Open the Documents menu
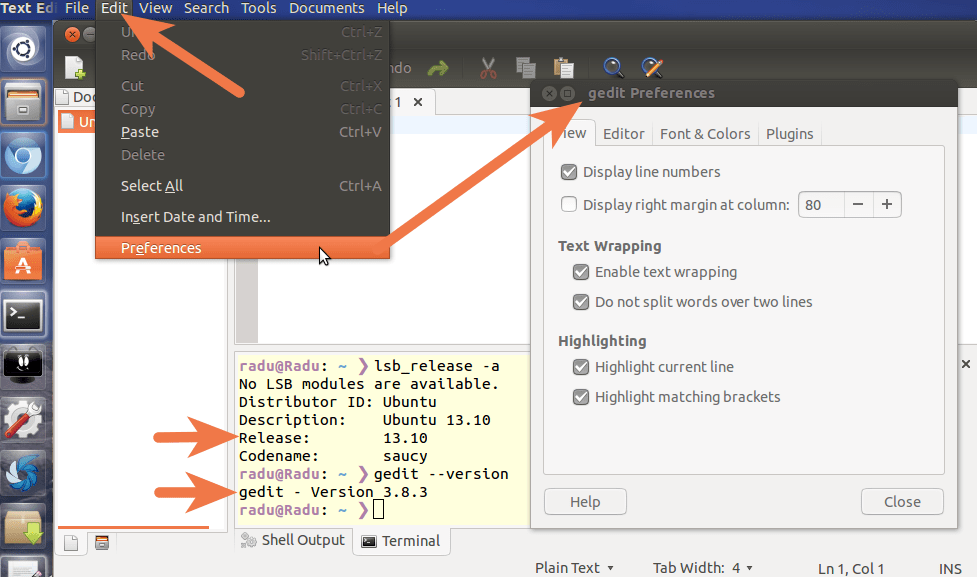 [x=326, y=8]
